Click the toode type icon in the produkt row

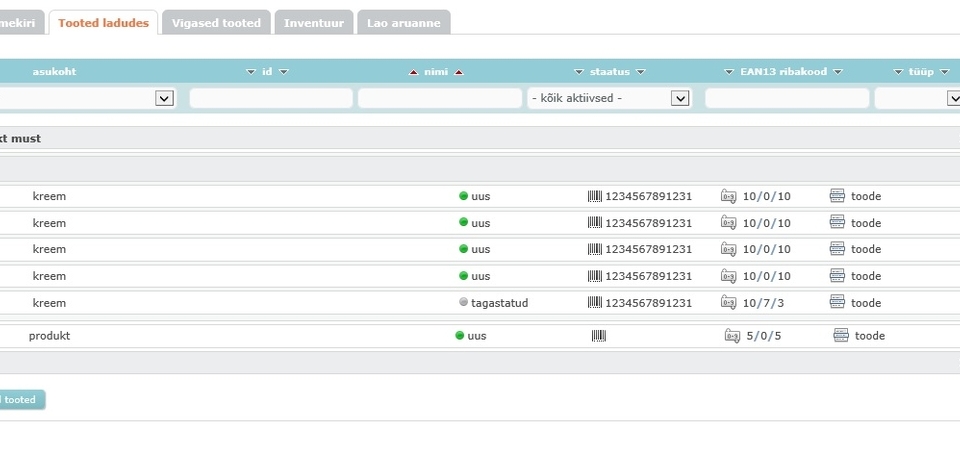[x=841, y=336]
